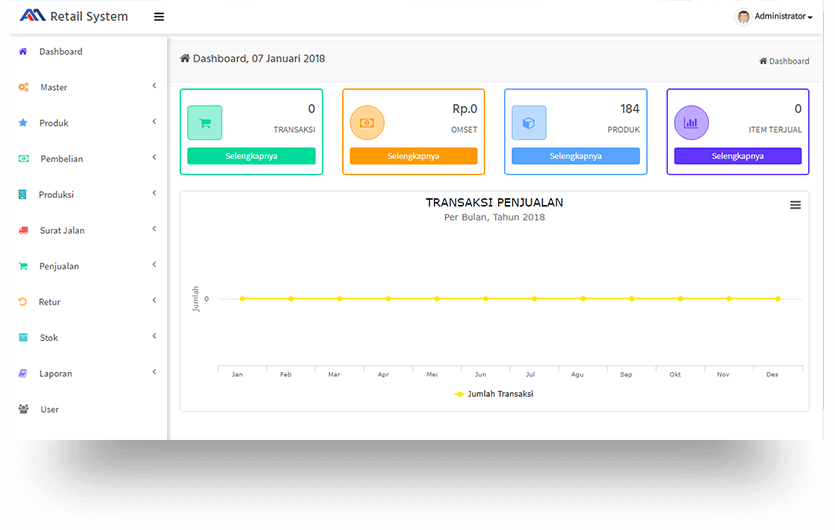Image resolution: width=835 pixels, height=530 pixels.
Task: Expand the Master submenu chevron
Action: pyautogui.click(x=154, y=86)
